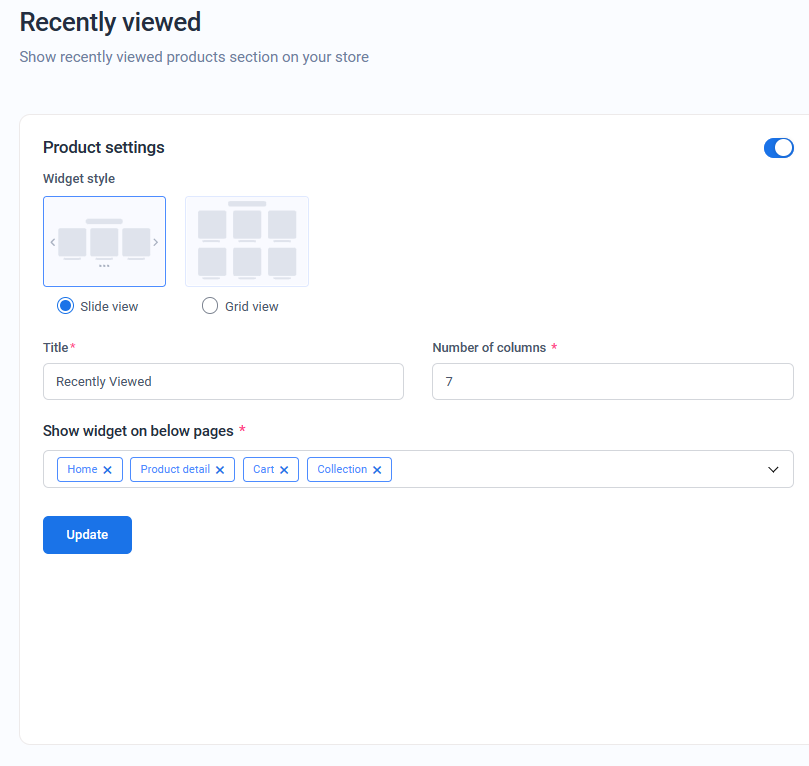
Task: Click the left arrow in slide preview
Action: click(52, 242)
